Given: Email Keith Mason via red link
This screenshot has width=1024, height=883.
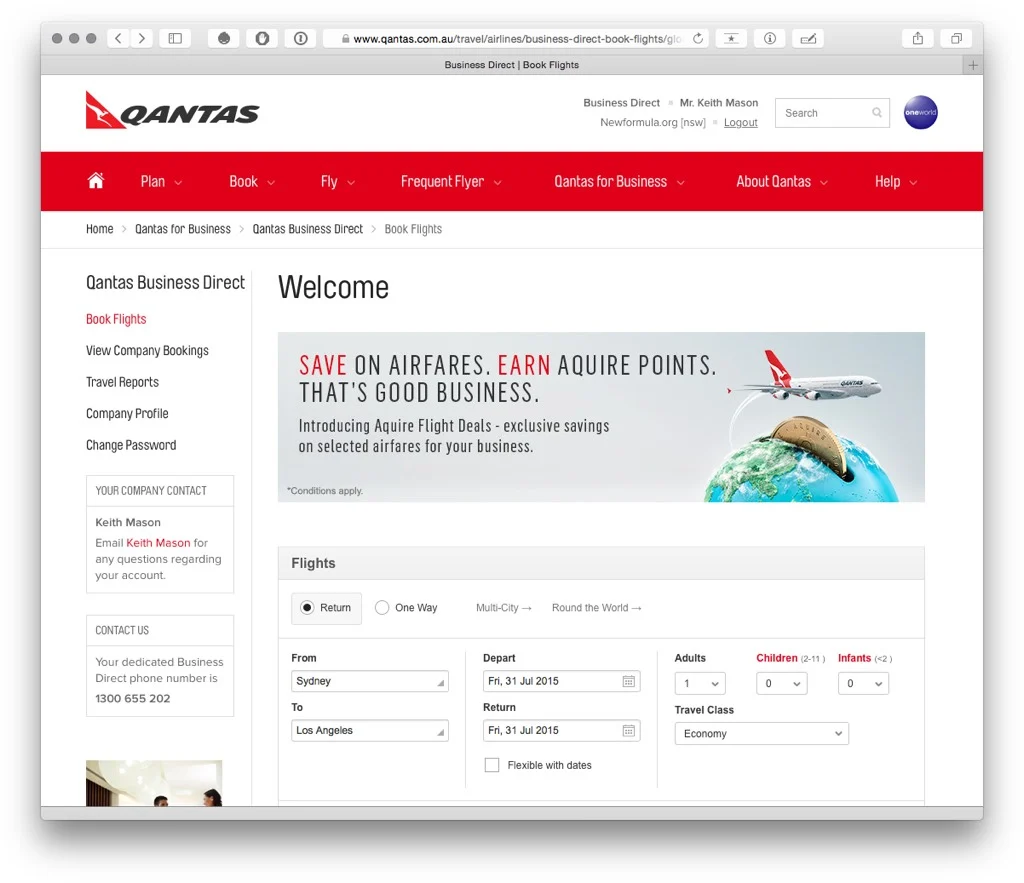Looking at the screenshot, I should pyautogui.click(x=158, y=543).
